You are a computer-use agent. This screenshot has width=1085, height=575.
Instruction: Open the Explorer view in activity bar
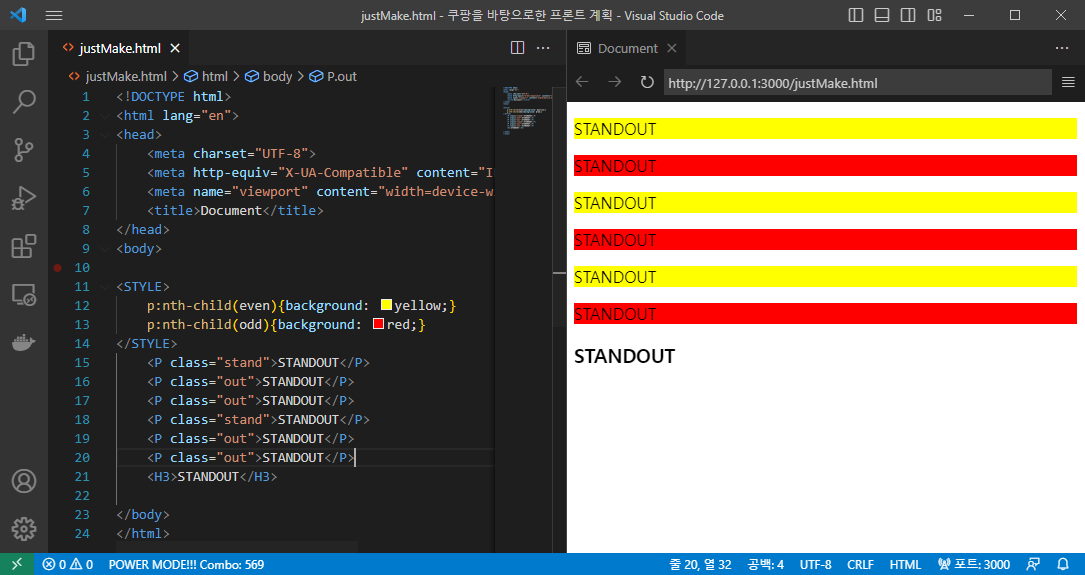tap(24, 54)
